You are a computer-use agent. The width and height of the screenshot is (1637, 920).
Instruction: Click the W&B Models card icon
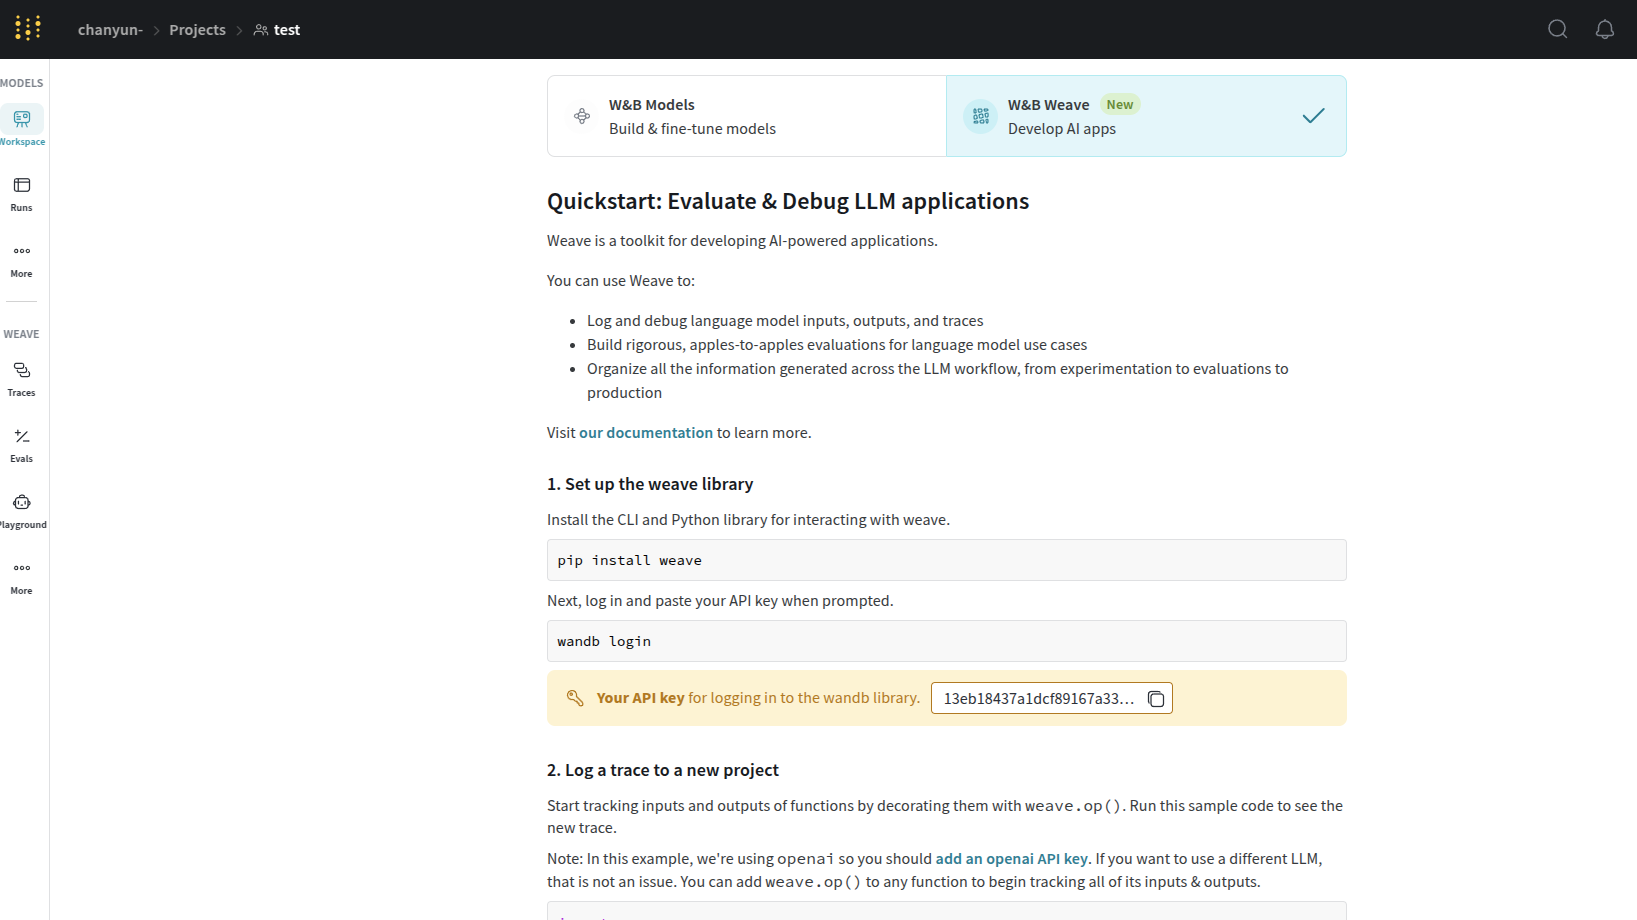(582, 116)
